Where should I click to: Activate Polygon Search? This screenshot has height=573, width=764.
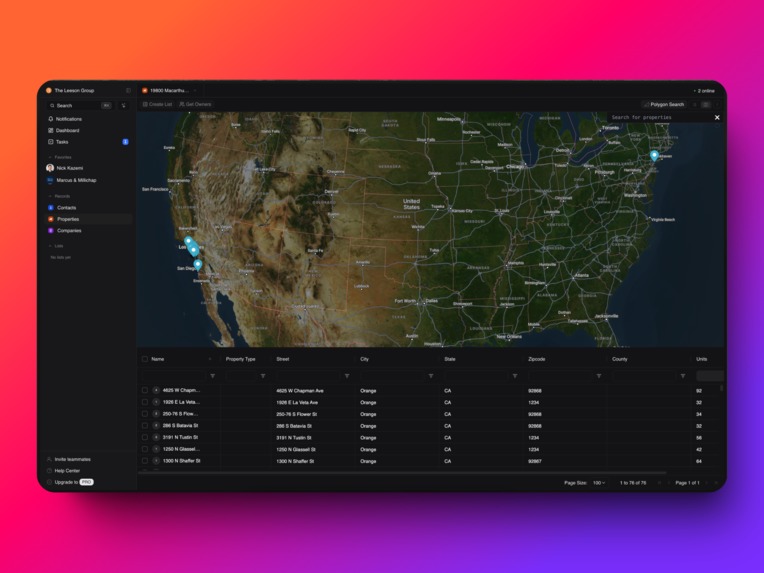pyautogui.click(x=664, y=104)
